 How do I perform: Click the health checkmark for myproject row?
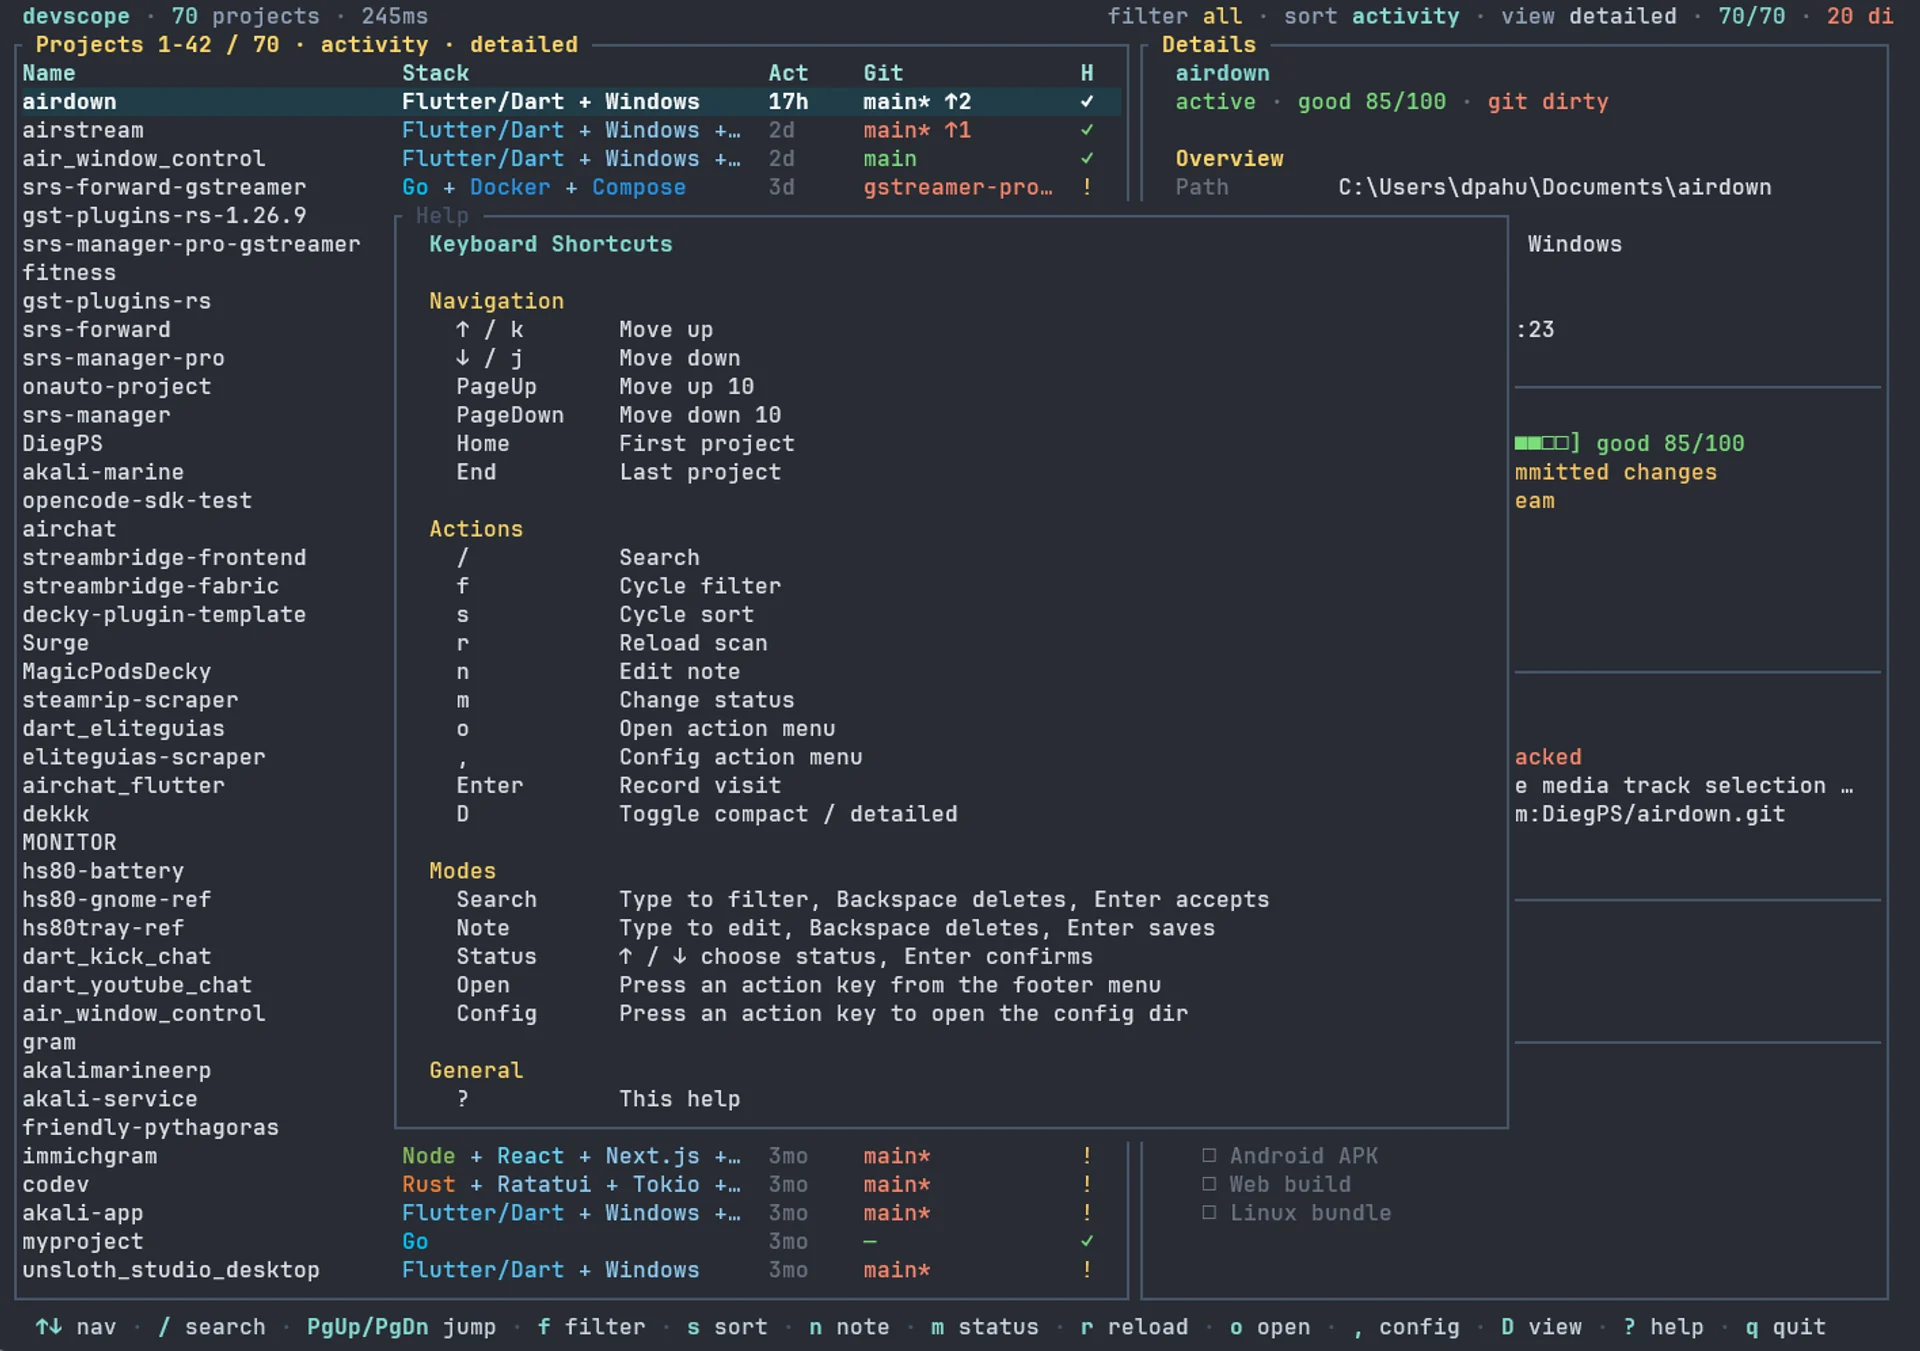[1087, 1241]
